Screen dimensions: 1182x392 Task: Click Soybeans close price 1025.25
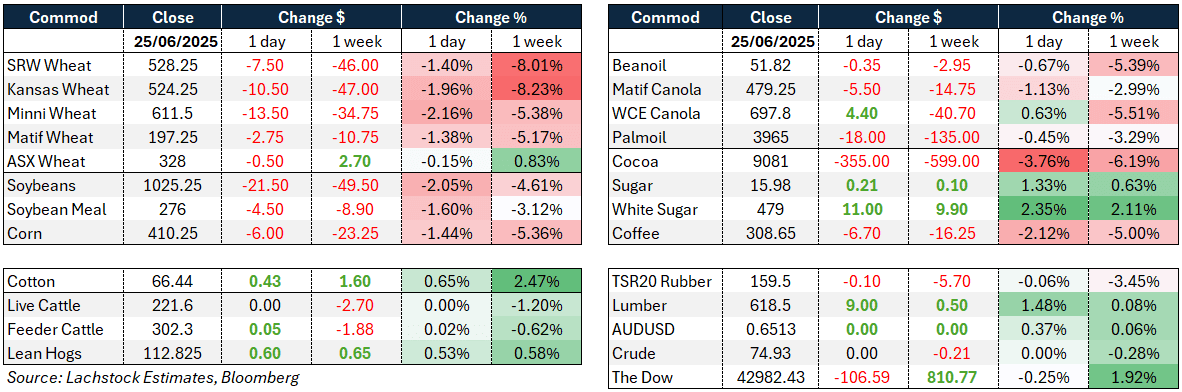[x=174, y=185]
